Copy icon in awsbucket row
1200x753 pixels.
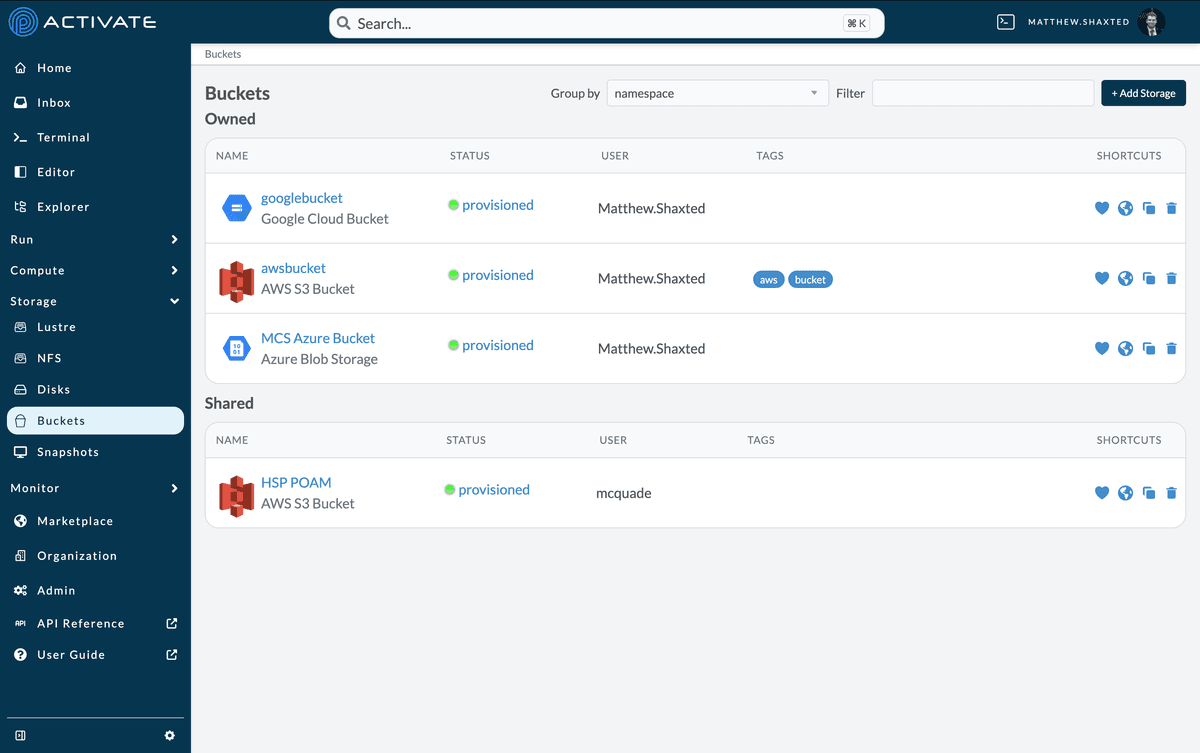pos(1149,278)
